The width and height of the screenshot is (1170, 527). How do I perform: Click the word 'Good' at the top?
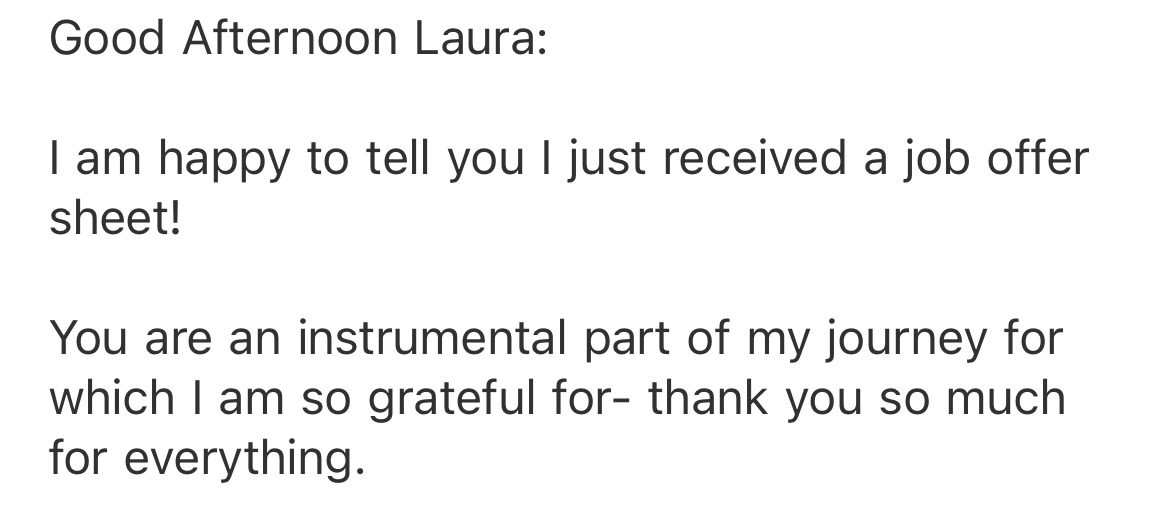pyautogui.click(x=107, y=37)
